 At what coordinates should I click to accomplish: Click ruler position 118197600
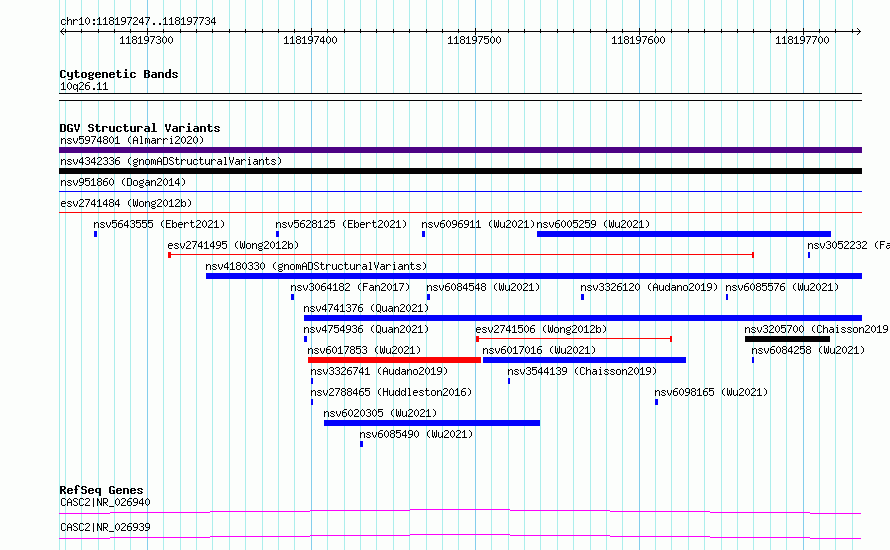click(639, 40)
